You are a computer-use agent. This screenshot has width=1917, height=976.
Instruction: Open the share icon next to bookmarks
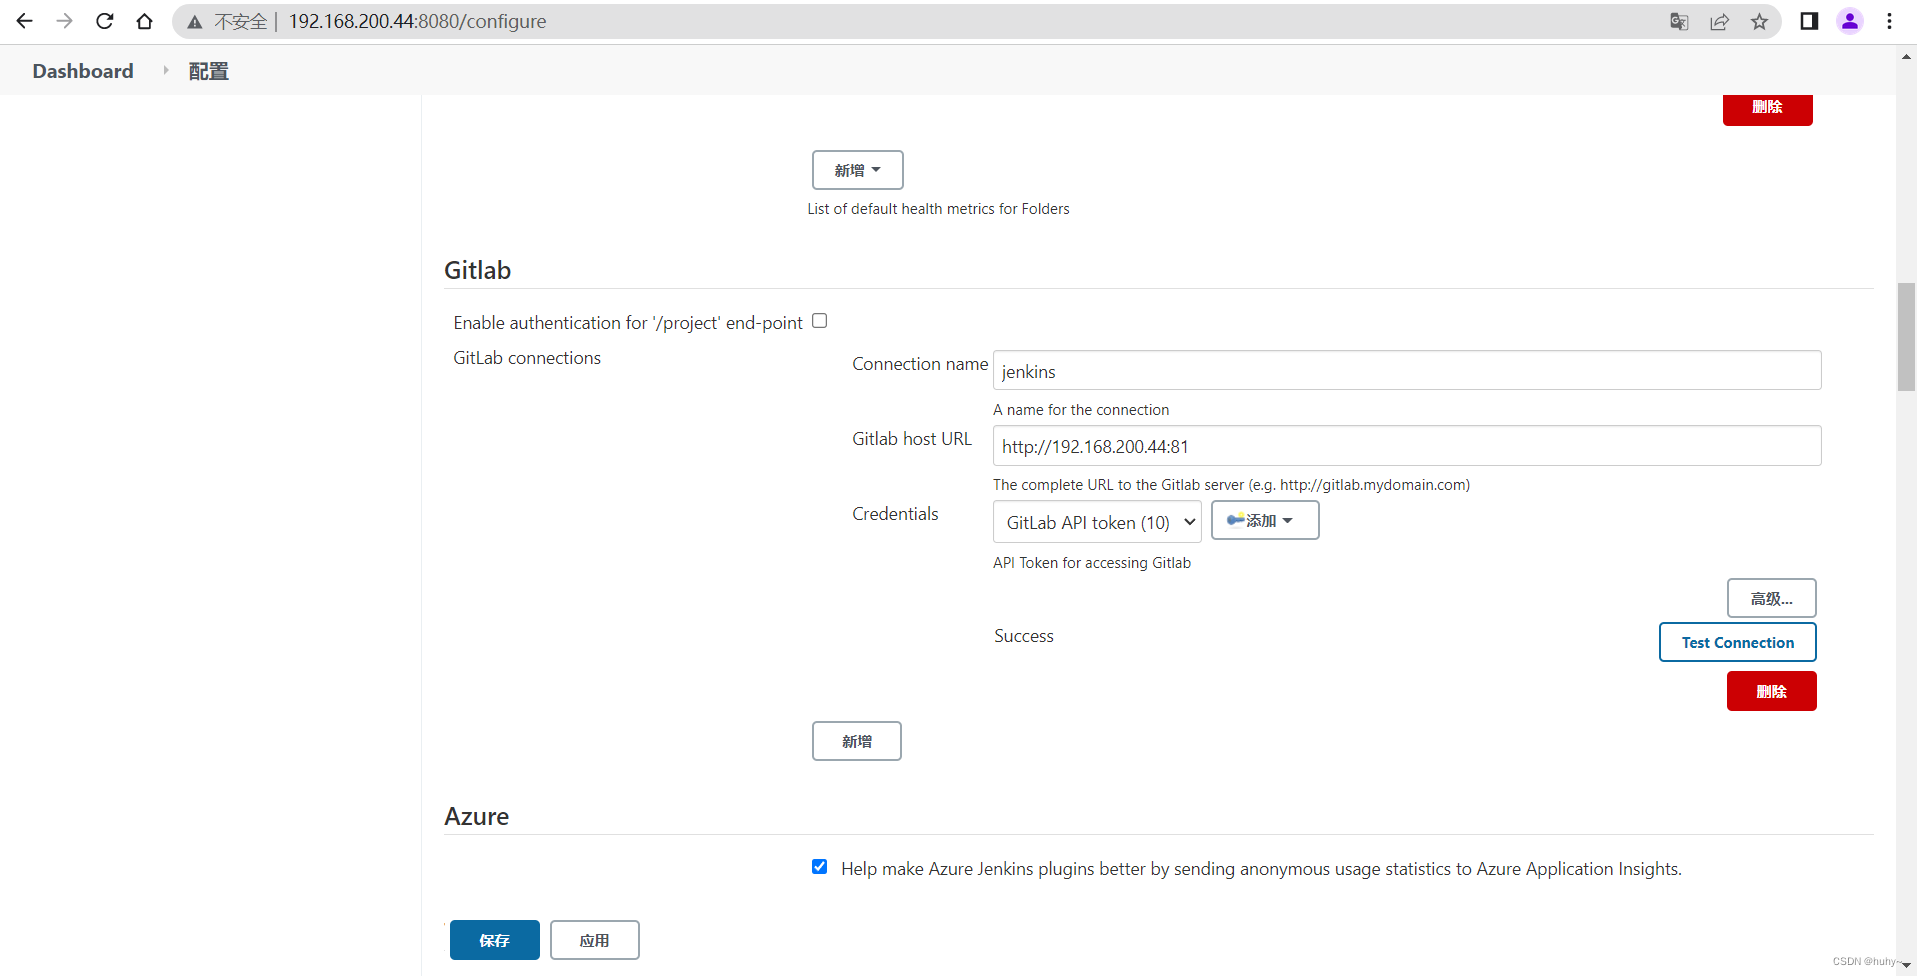(x=1719, y=21)
